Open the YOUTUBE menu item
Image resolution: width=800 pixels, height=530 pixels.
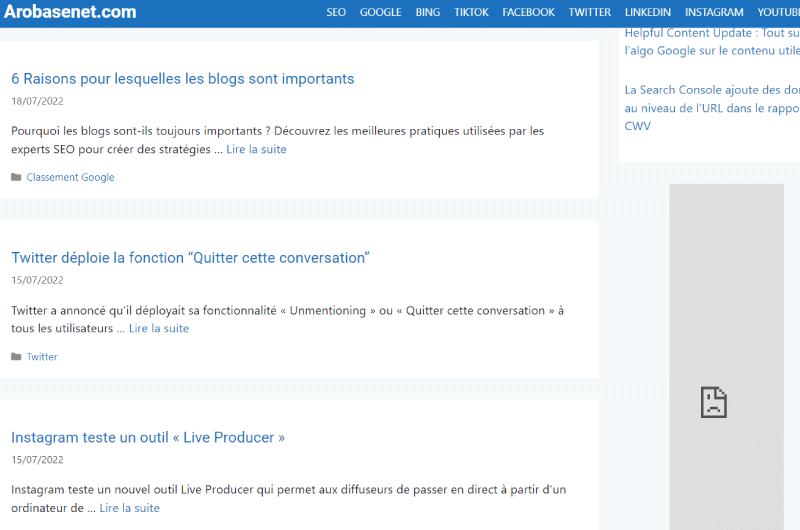click(779, 12)
